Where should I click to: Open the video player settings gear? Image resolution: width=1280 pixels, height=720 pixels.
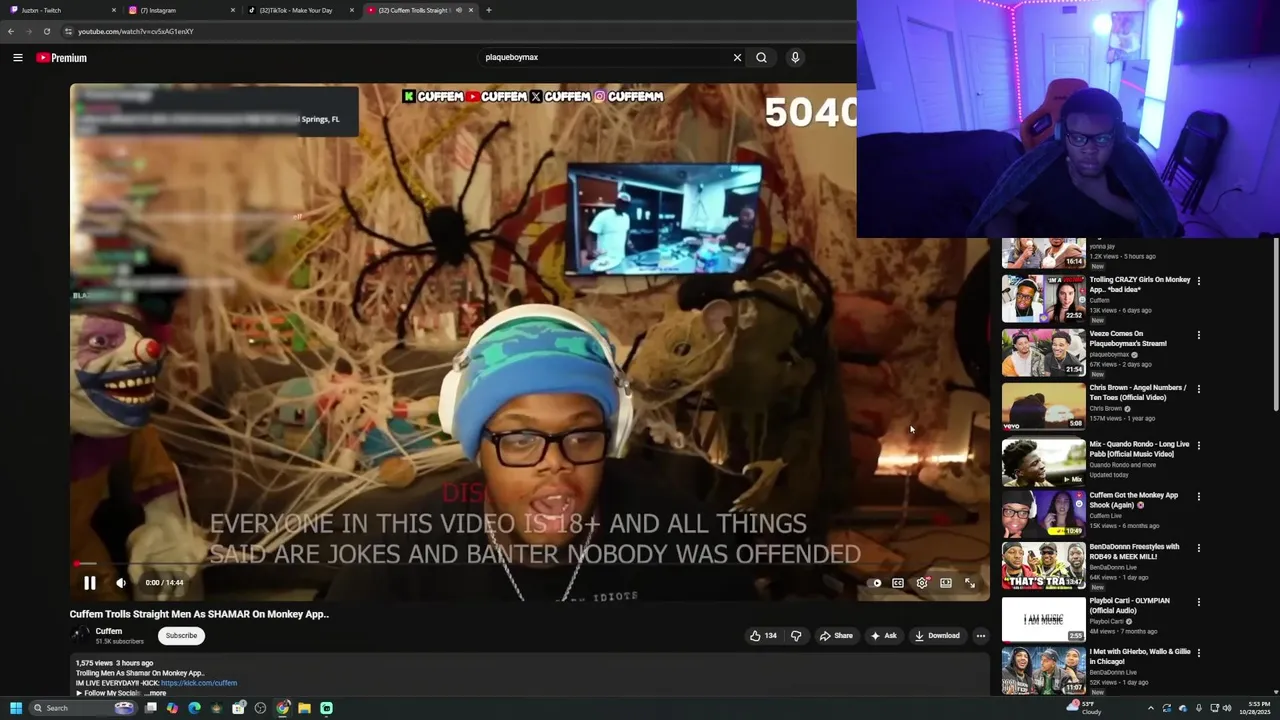click(922, 583)
